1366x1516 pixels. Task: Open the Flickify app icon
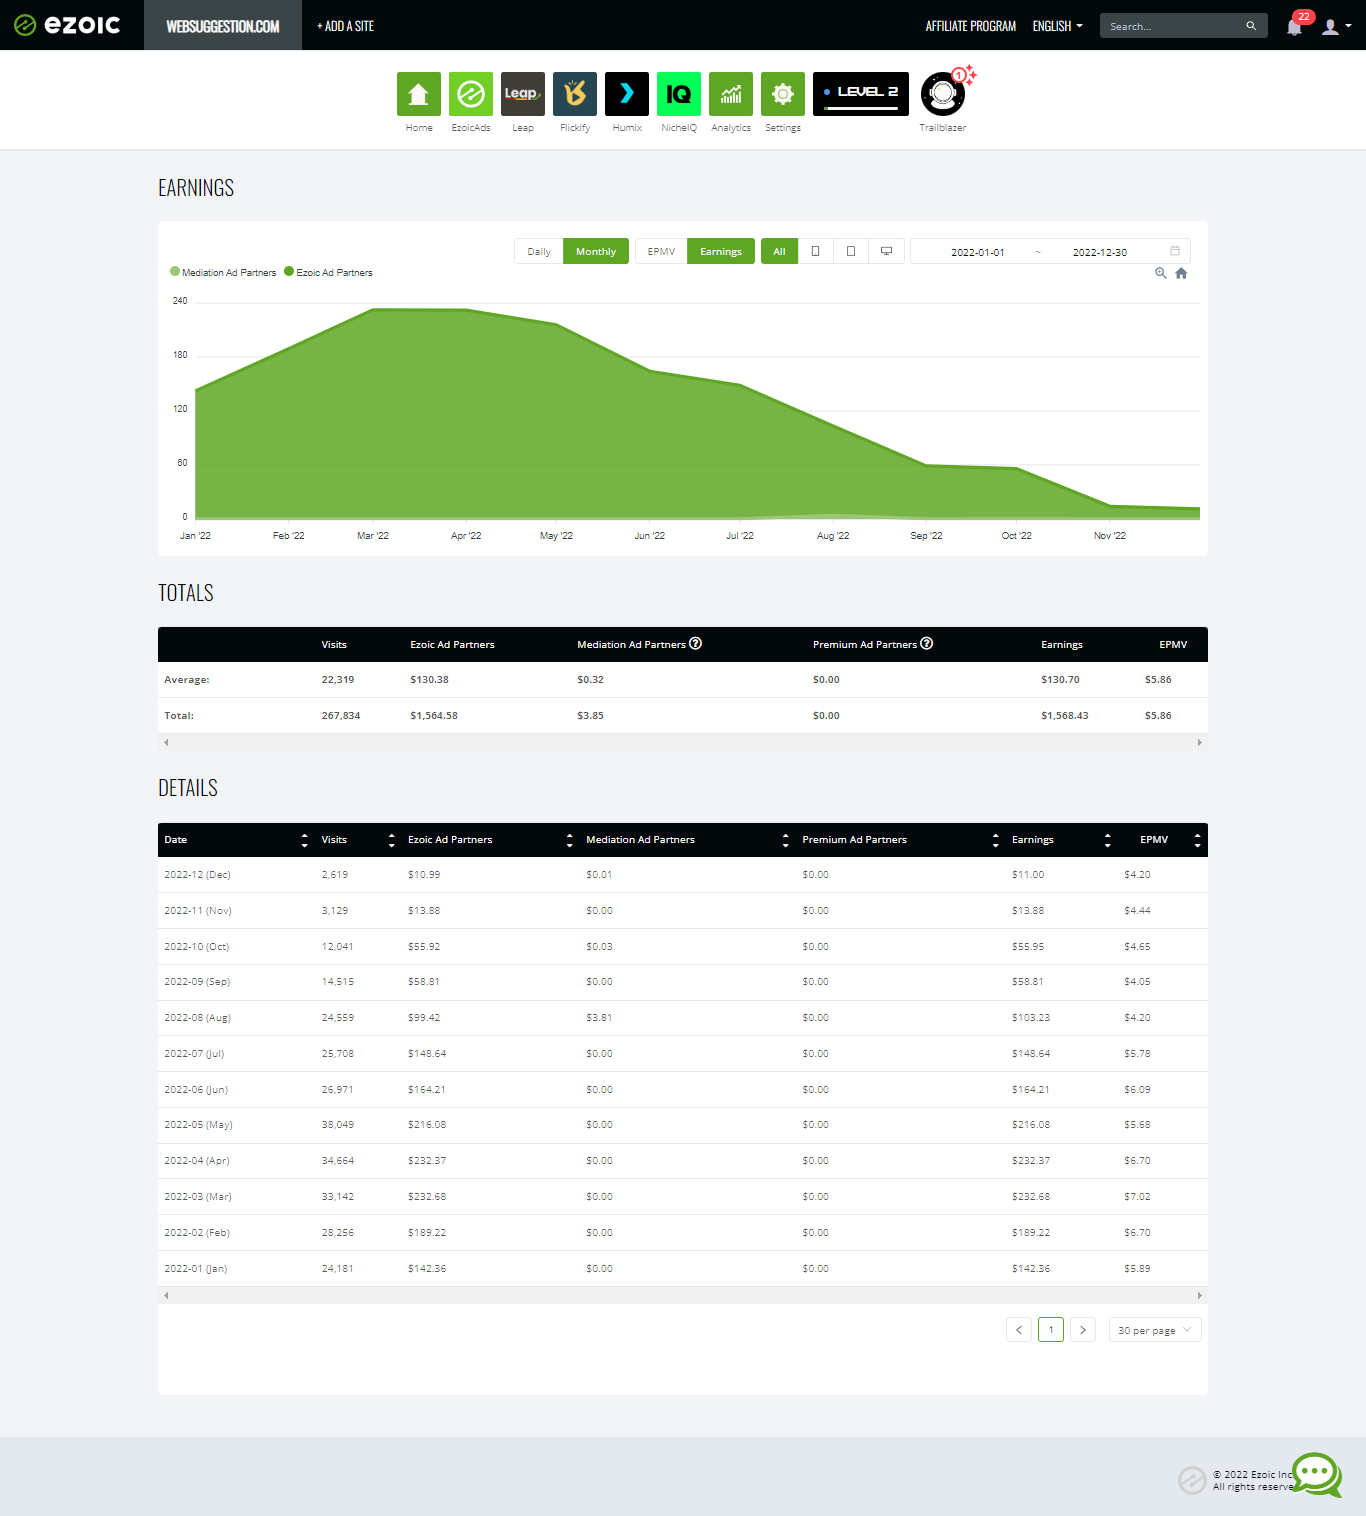pos(575,94)
